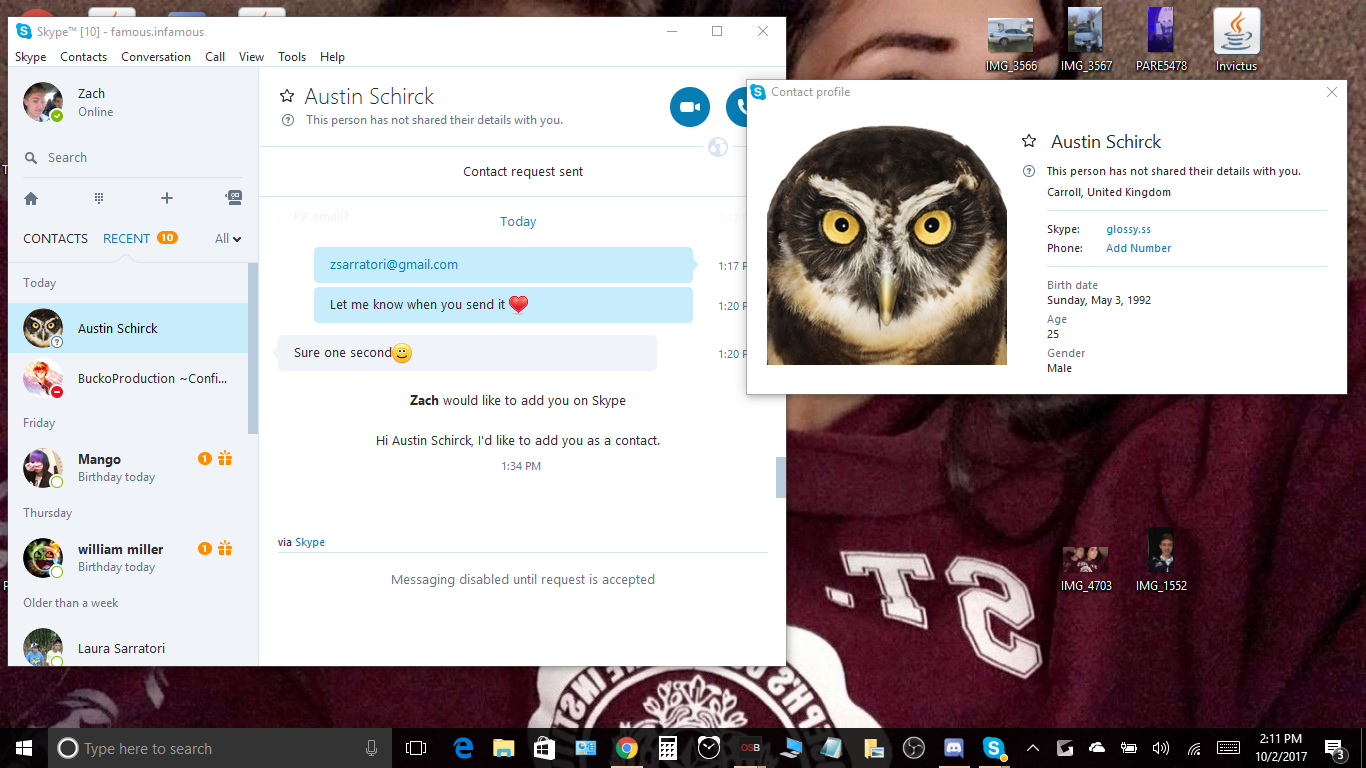The width and height of the screenshot is (1366, 768).
Task: Open the PARE5478 desktop file
Action: tap(1161, 42)
